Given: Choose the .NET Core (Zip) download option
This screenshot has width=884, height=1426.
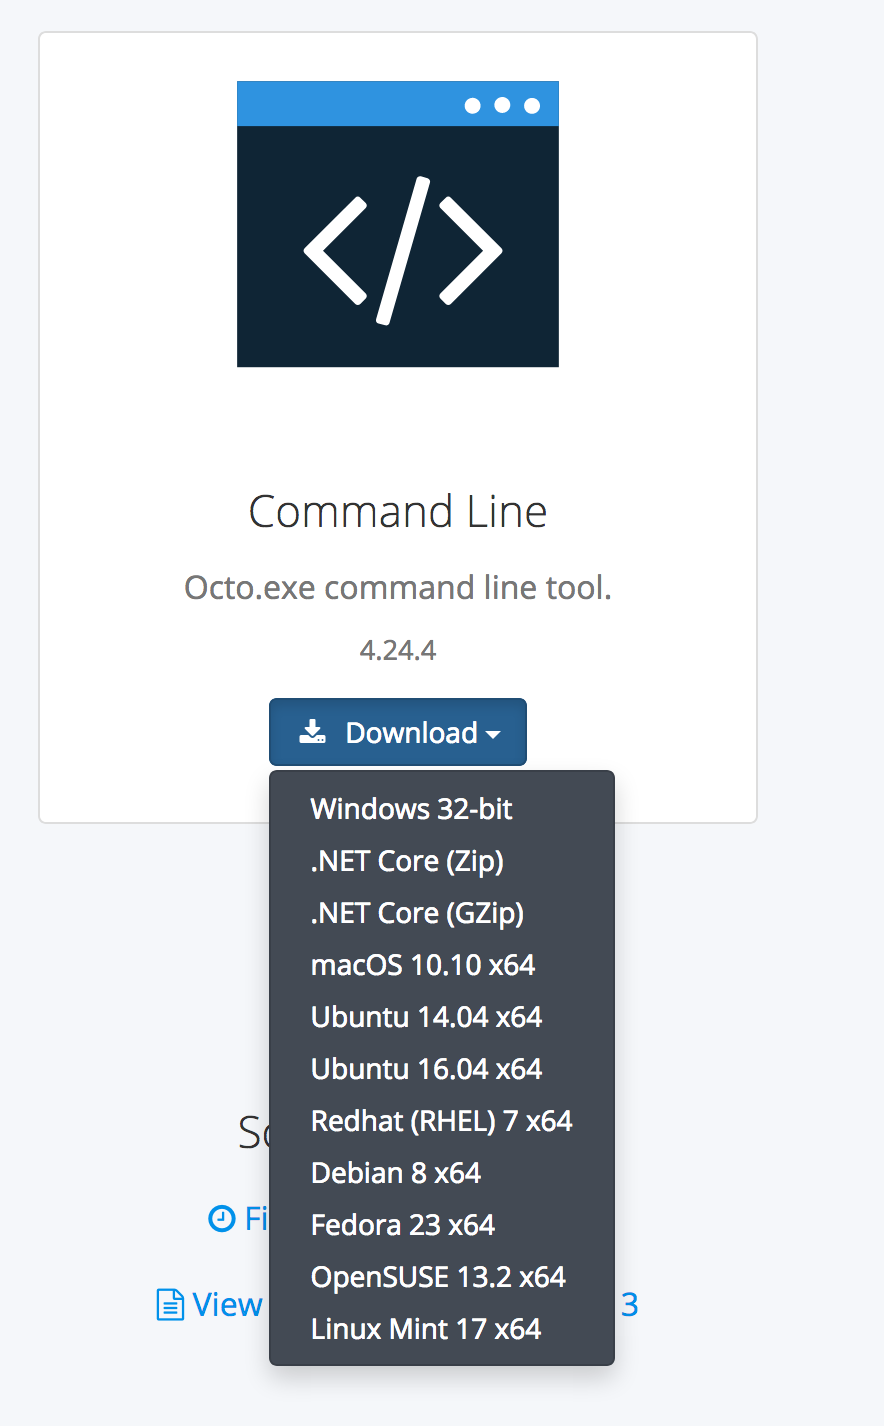Looking at the screenshot, I should pos(407,861).
